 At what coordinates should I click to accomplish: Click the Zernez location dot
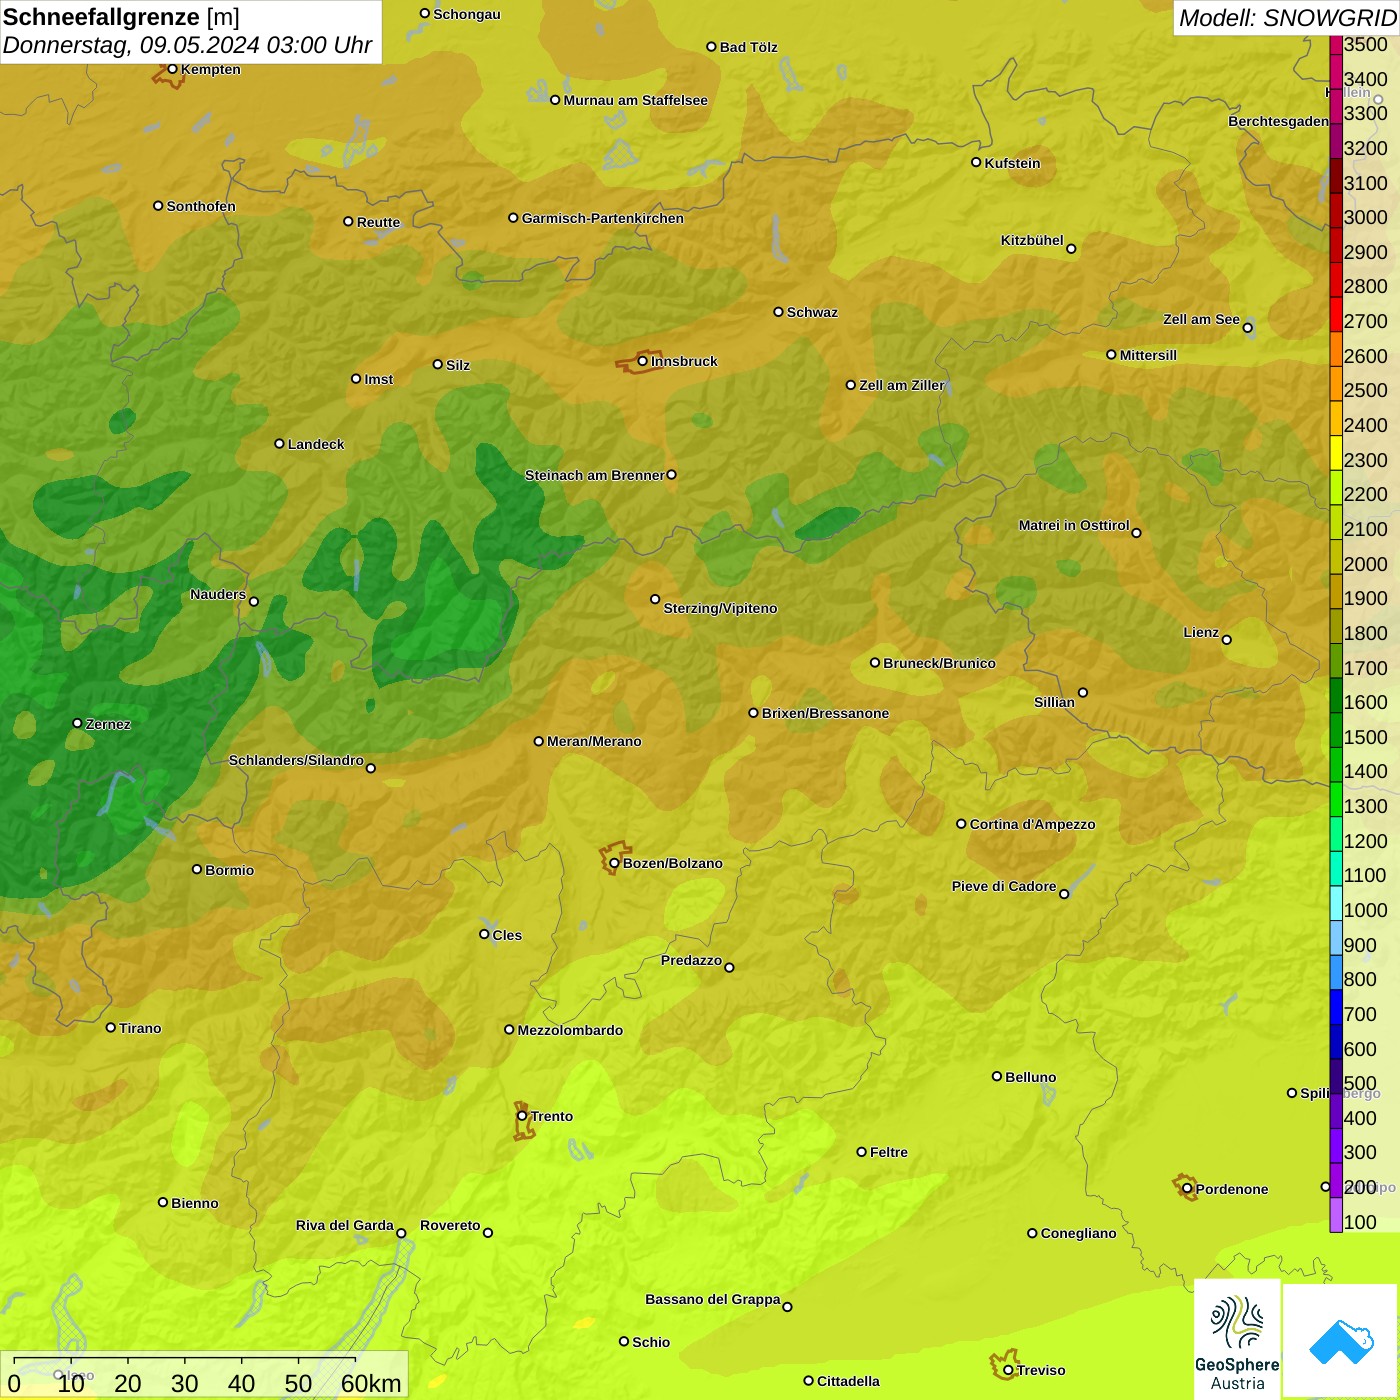point(78,723)
